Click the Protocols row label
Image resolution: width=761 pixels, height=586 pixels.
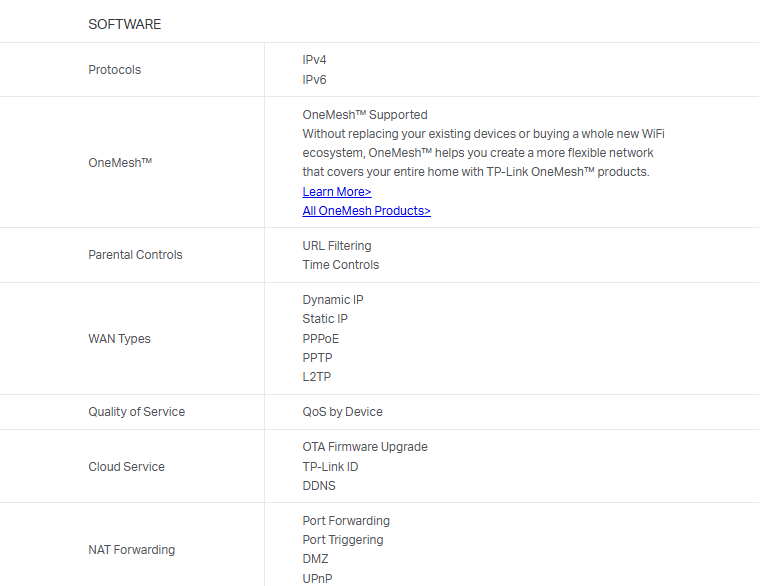pyautogui.click(x=115, y=70)
